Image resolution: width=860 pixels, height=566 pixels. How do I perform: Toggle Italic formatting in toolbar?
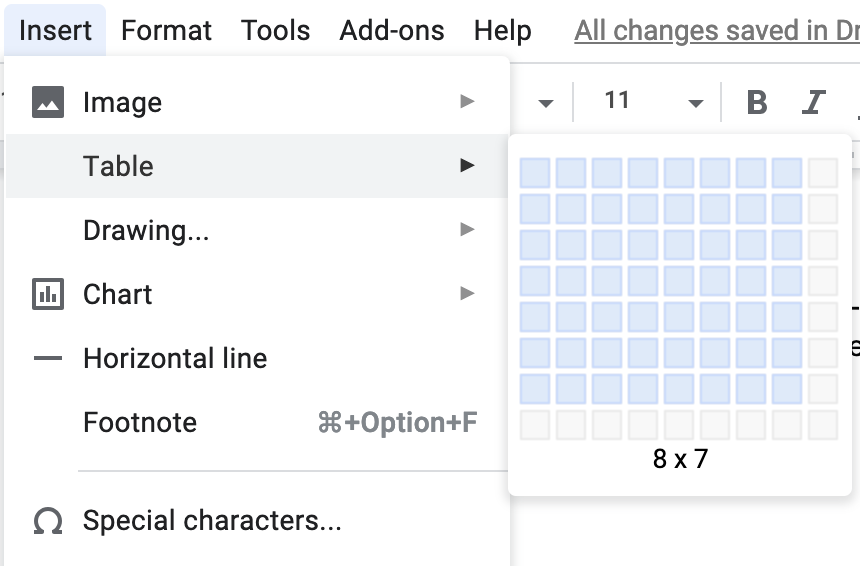point(814,102)
